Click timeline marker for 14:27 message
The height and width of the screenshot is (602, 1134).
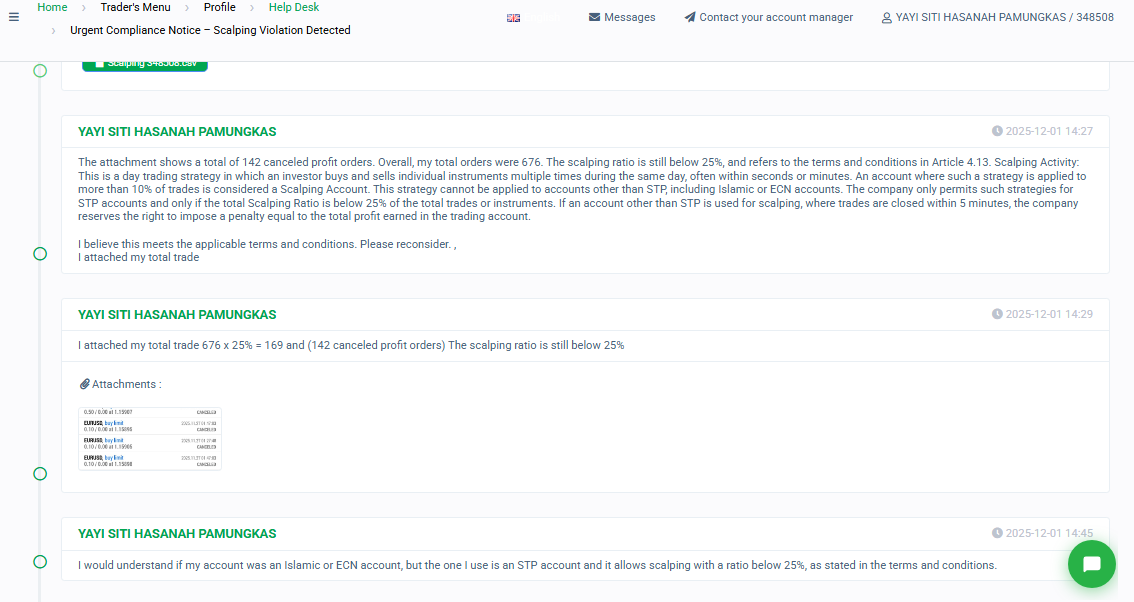pyautogui.click(x=40, y=254)
